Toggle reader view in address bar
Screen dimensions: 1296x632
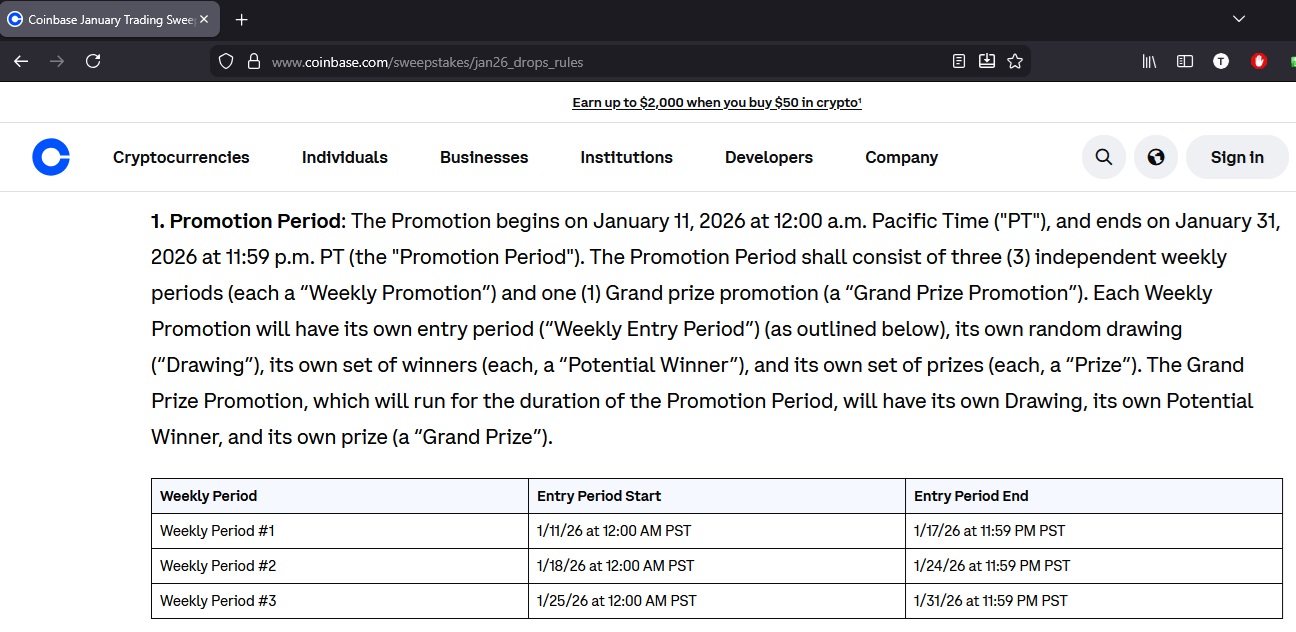959,61
